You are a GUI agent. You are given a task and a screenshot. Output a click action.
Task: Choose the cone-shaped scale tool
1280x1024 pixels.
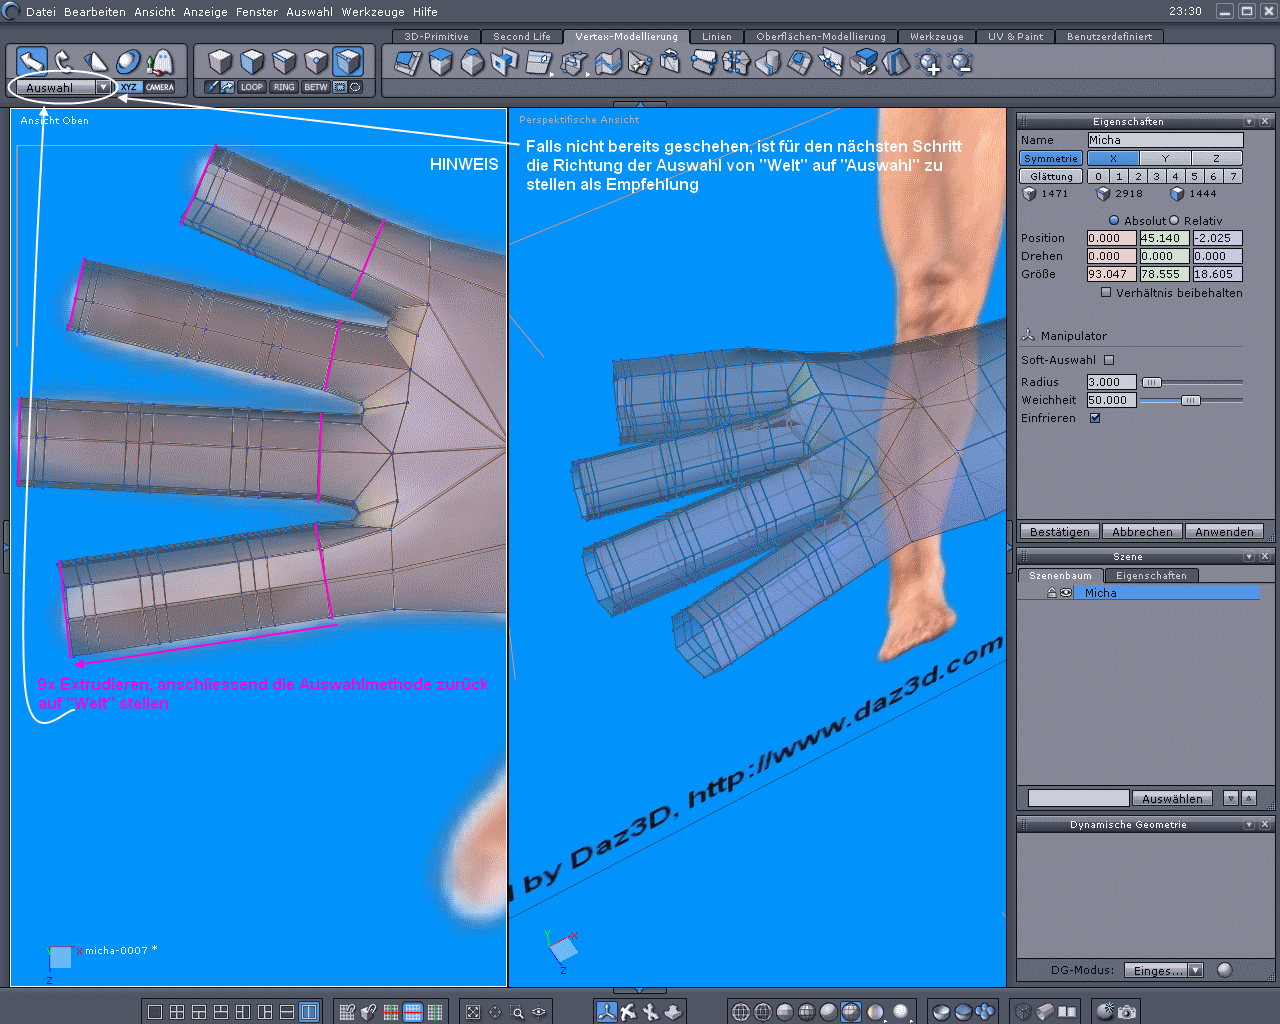pyautogui.click(x=96, y=62)
